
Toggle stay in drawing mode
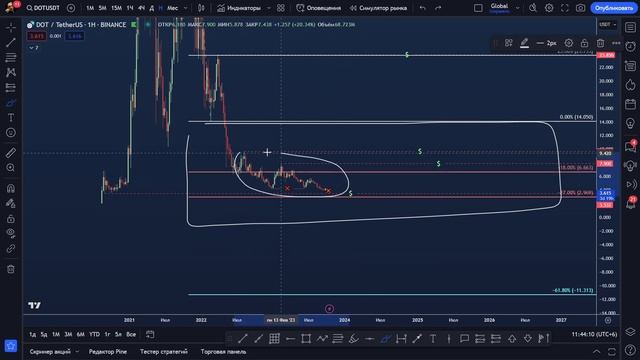click(11, 203)
